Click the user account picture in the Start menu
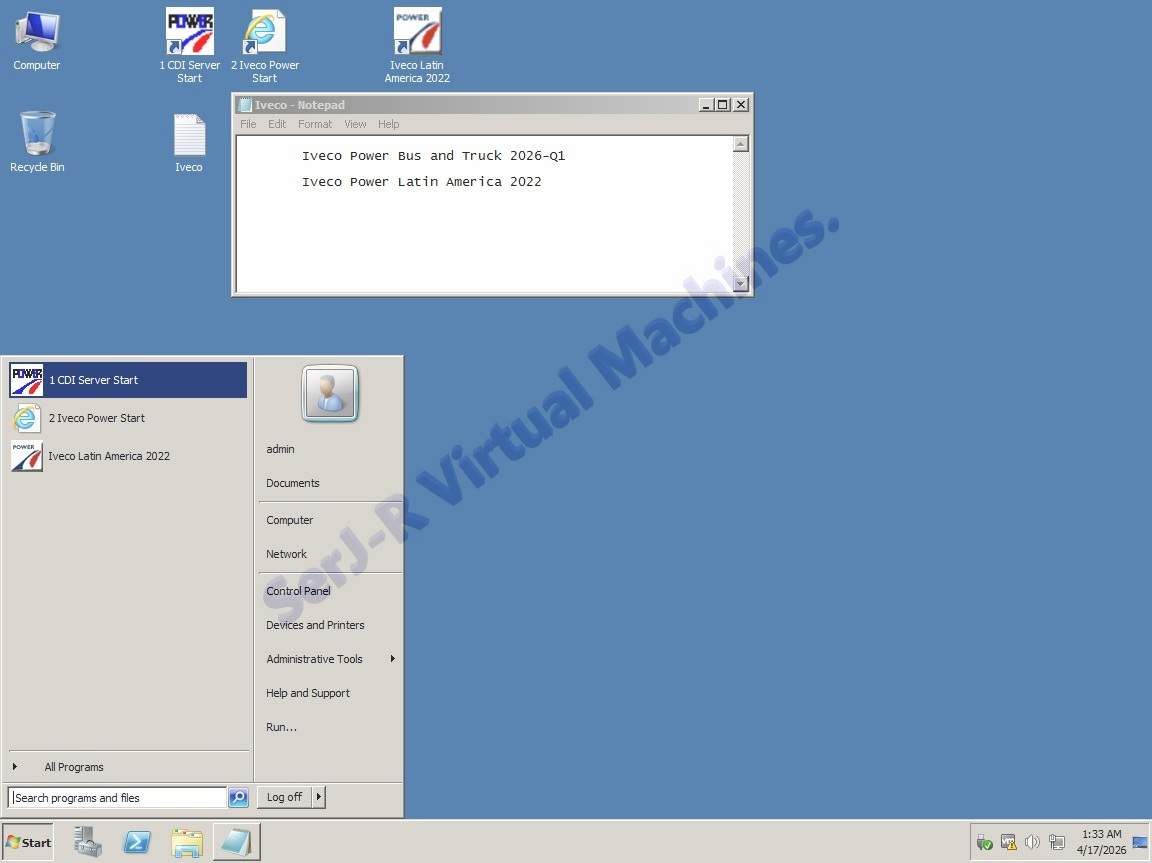 (x=330, y=393)
